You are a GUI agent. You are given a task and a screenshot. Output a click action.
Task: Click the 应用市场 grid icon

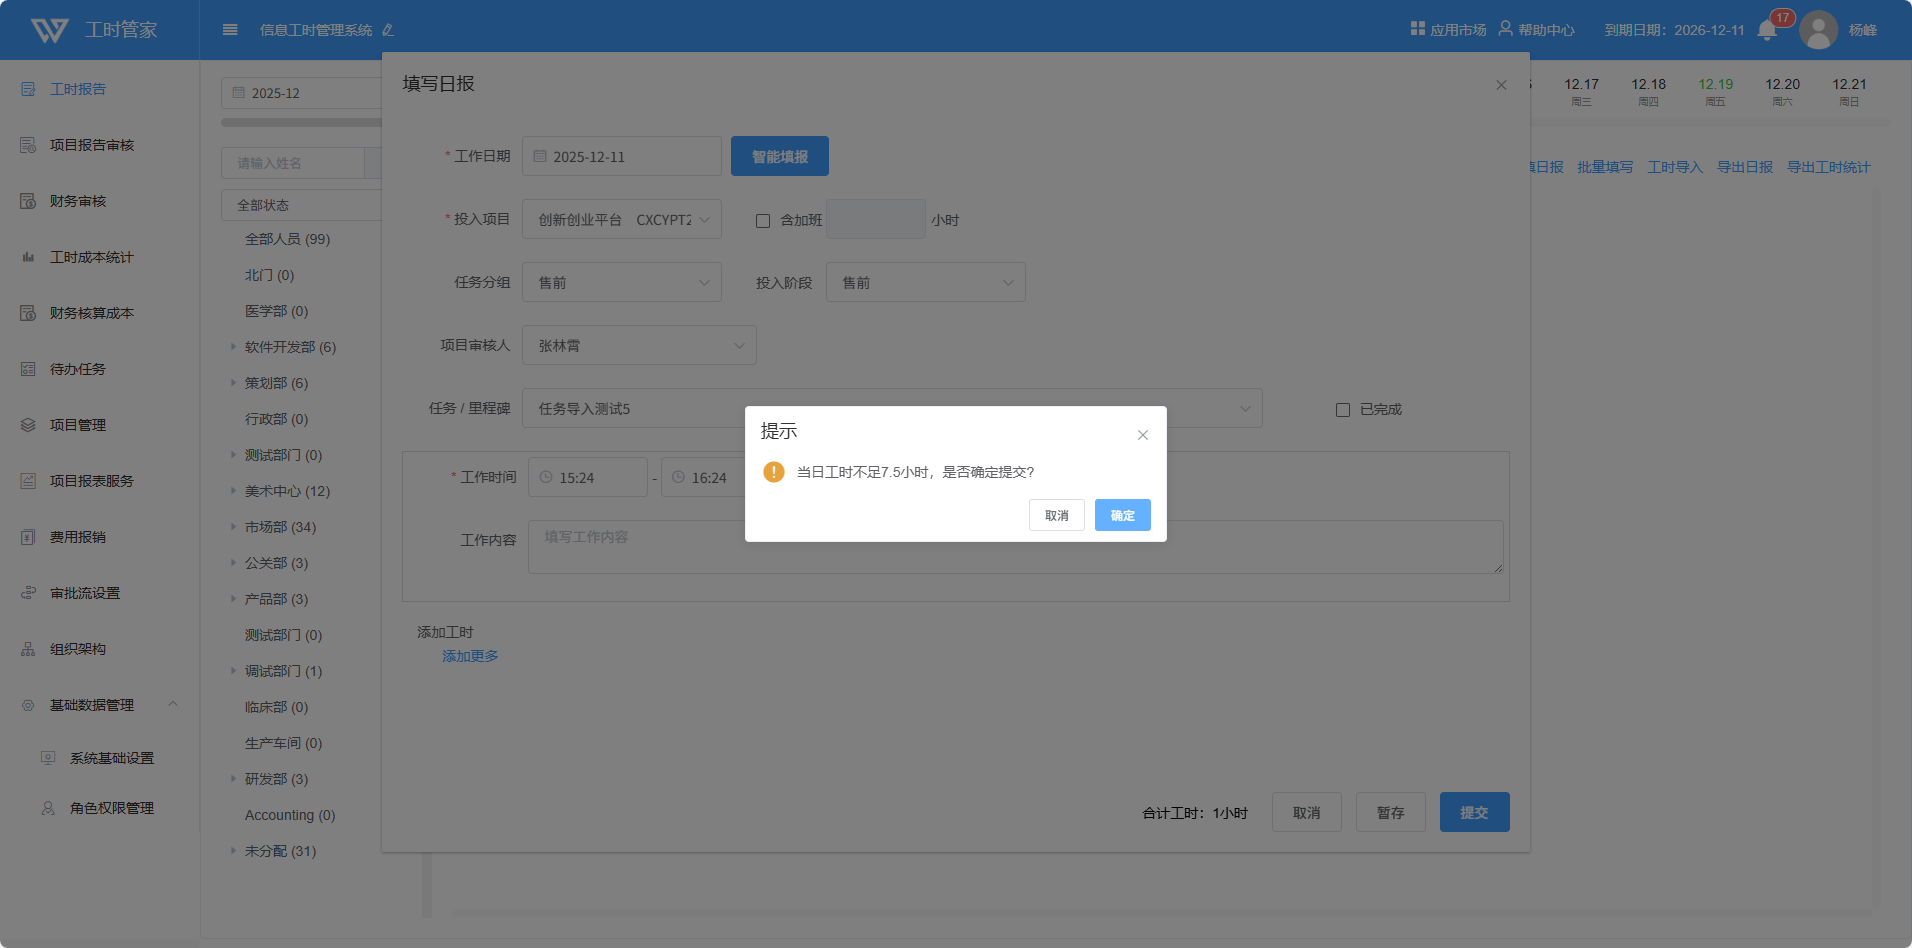(1417, 29)
